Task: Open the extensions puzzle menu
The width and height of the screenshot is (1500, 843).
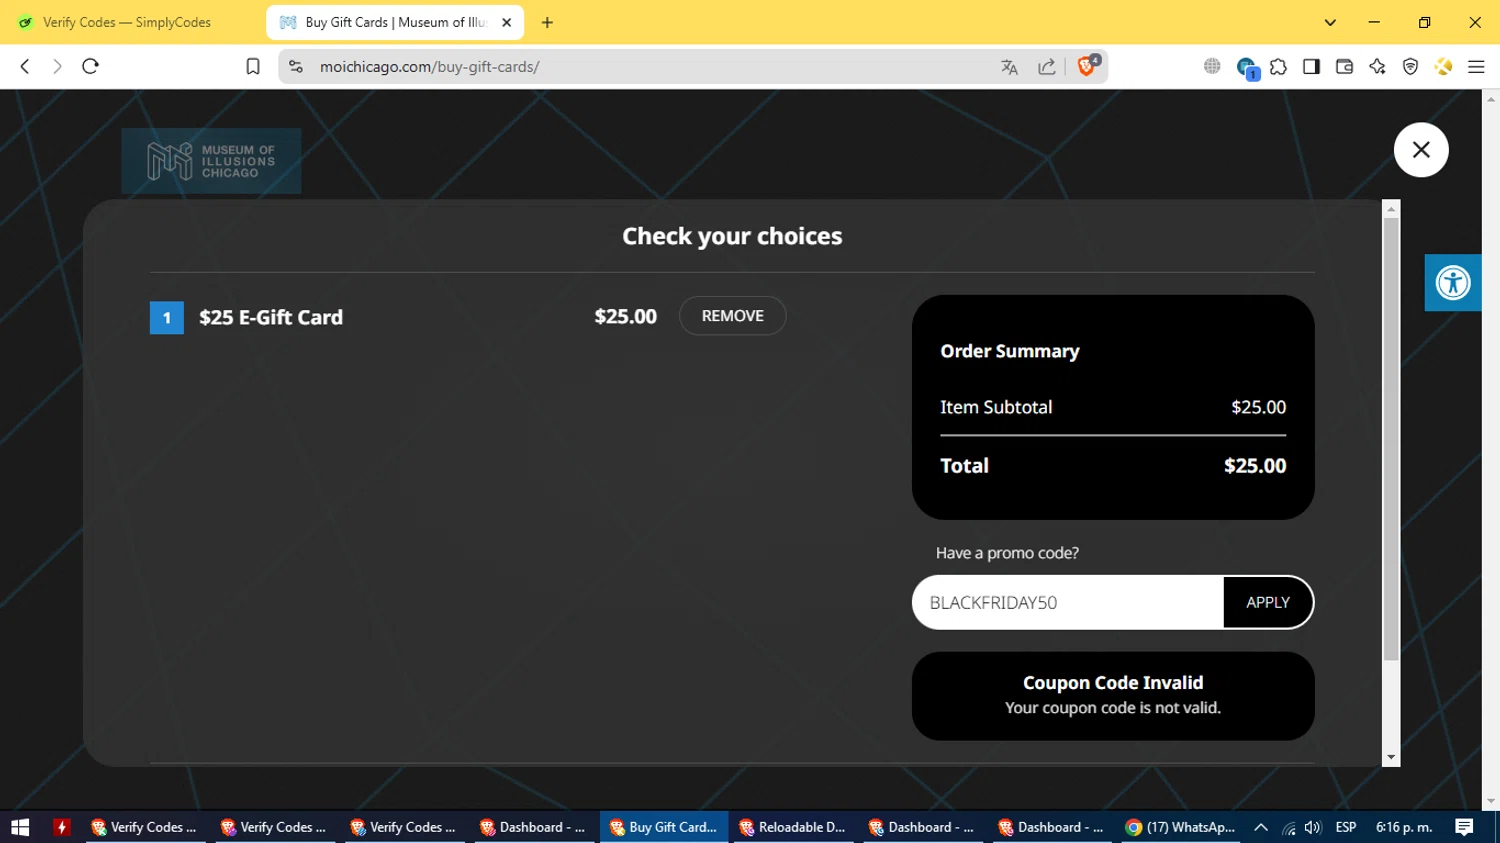Action: tap(1278, 66)
